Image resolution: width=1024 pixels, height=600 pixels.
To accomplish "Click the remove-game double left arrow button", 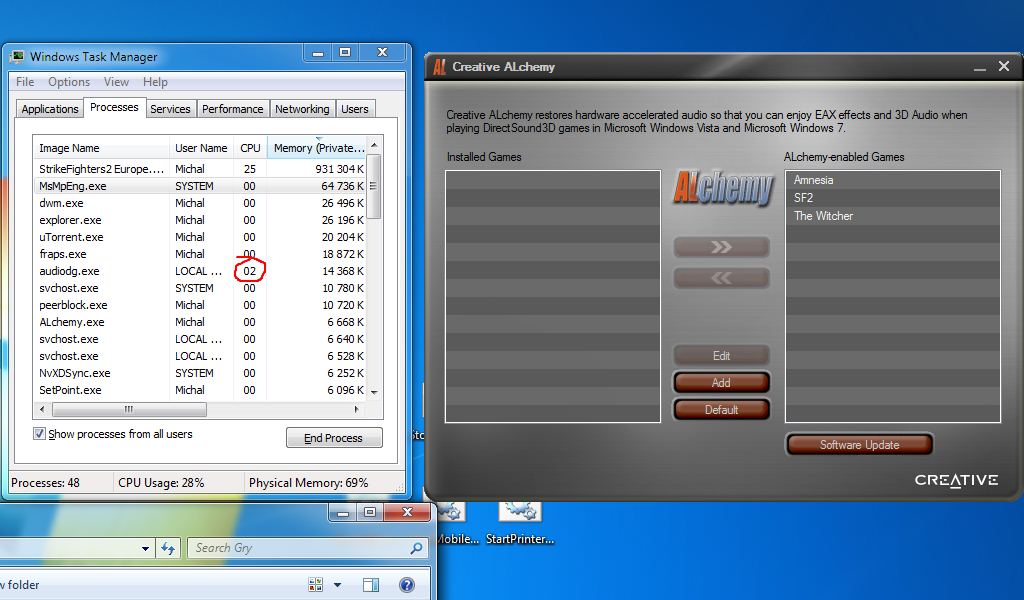I will point(721,278).
